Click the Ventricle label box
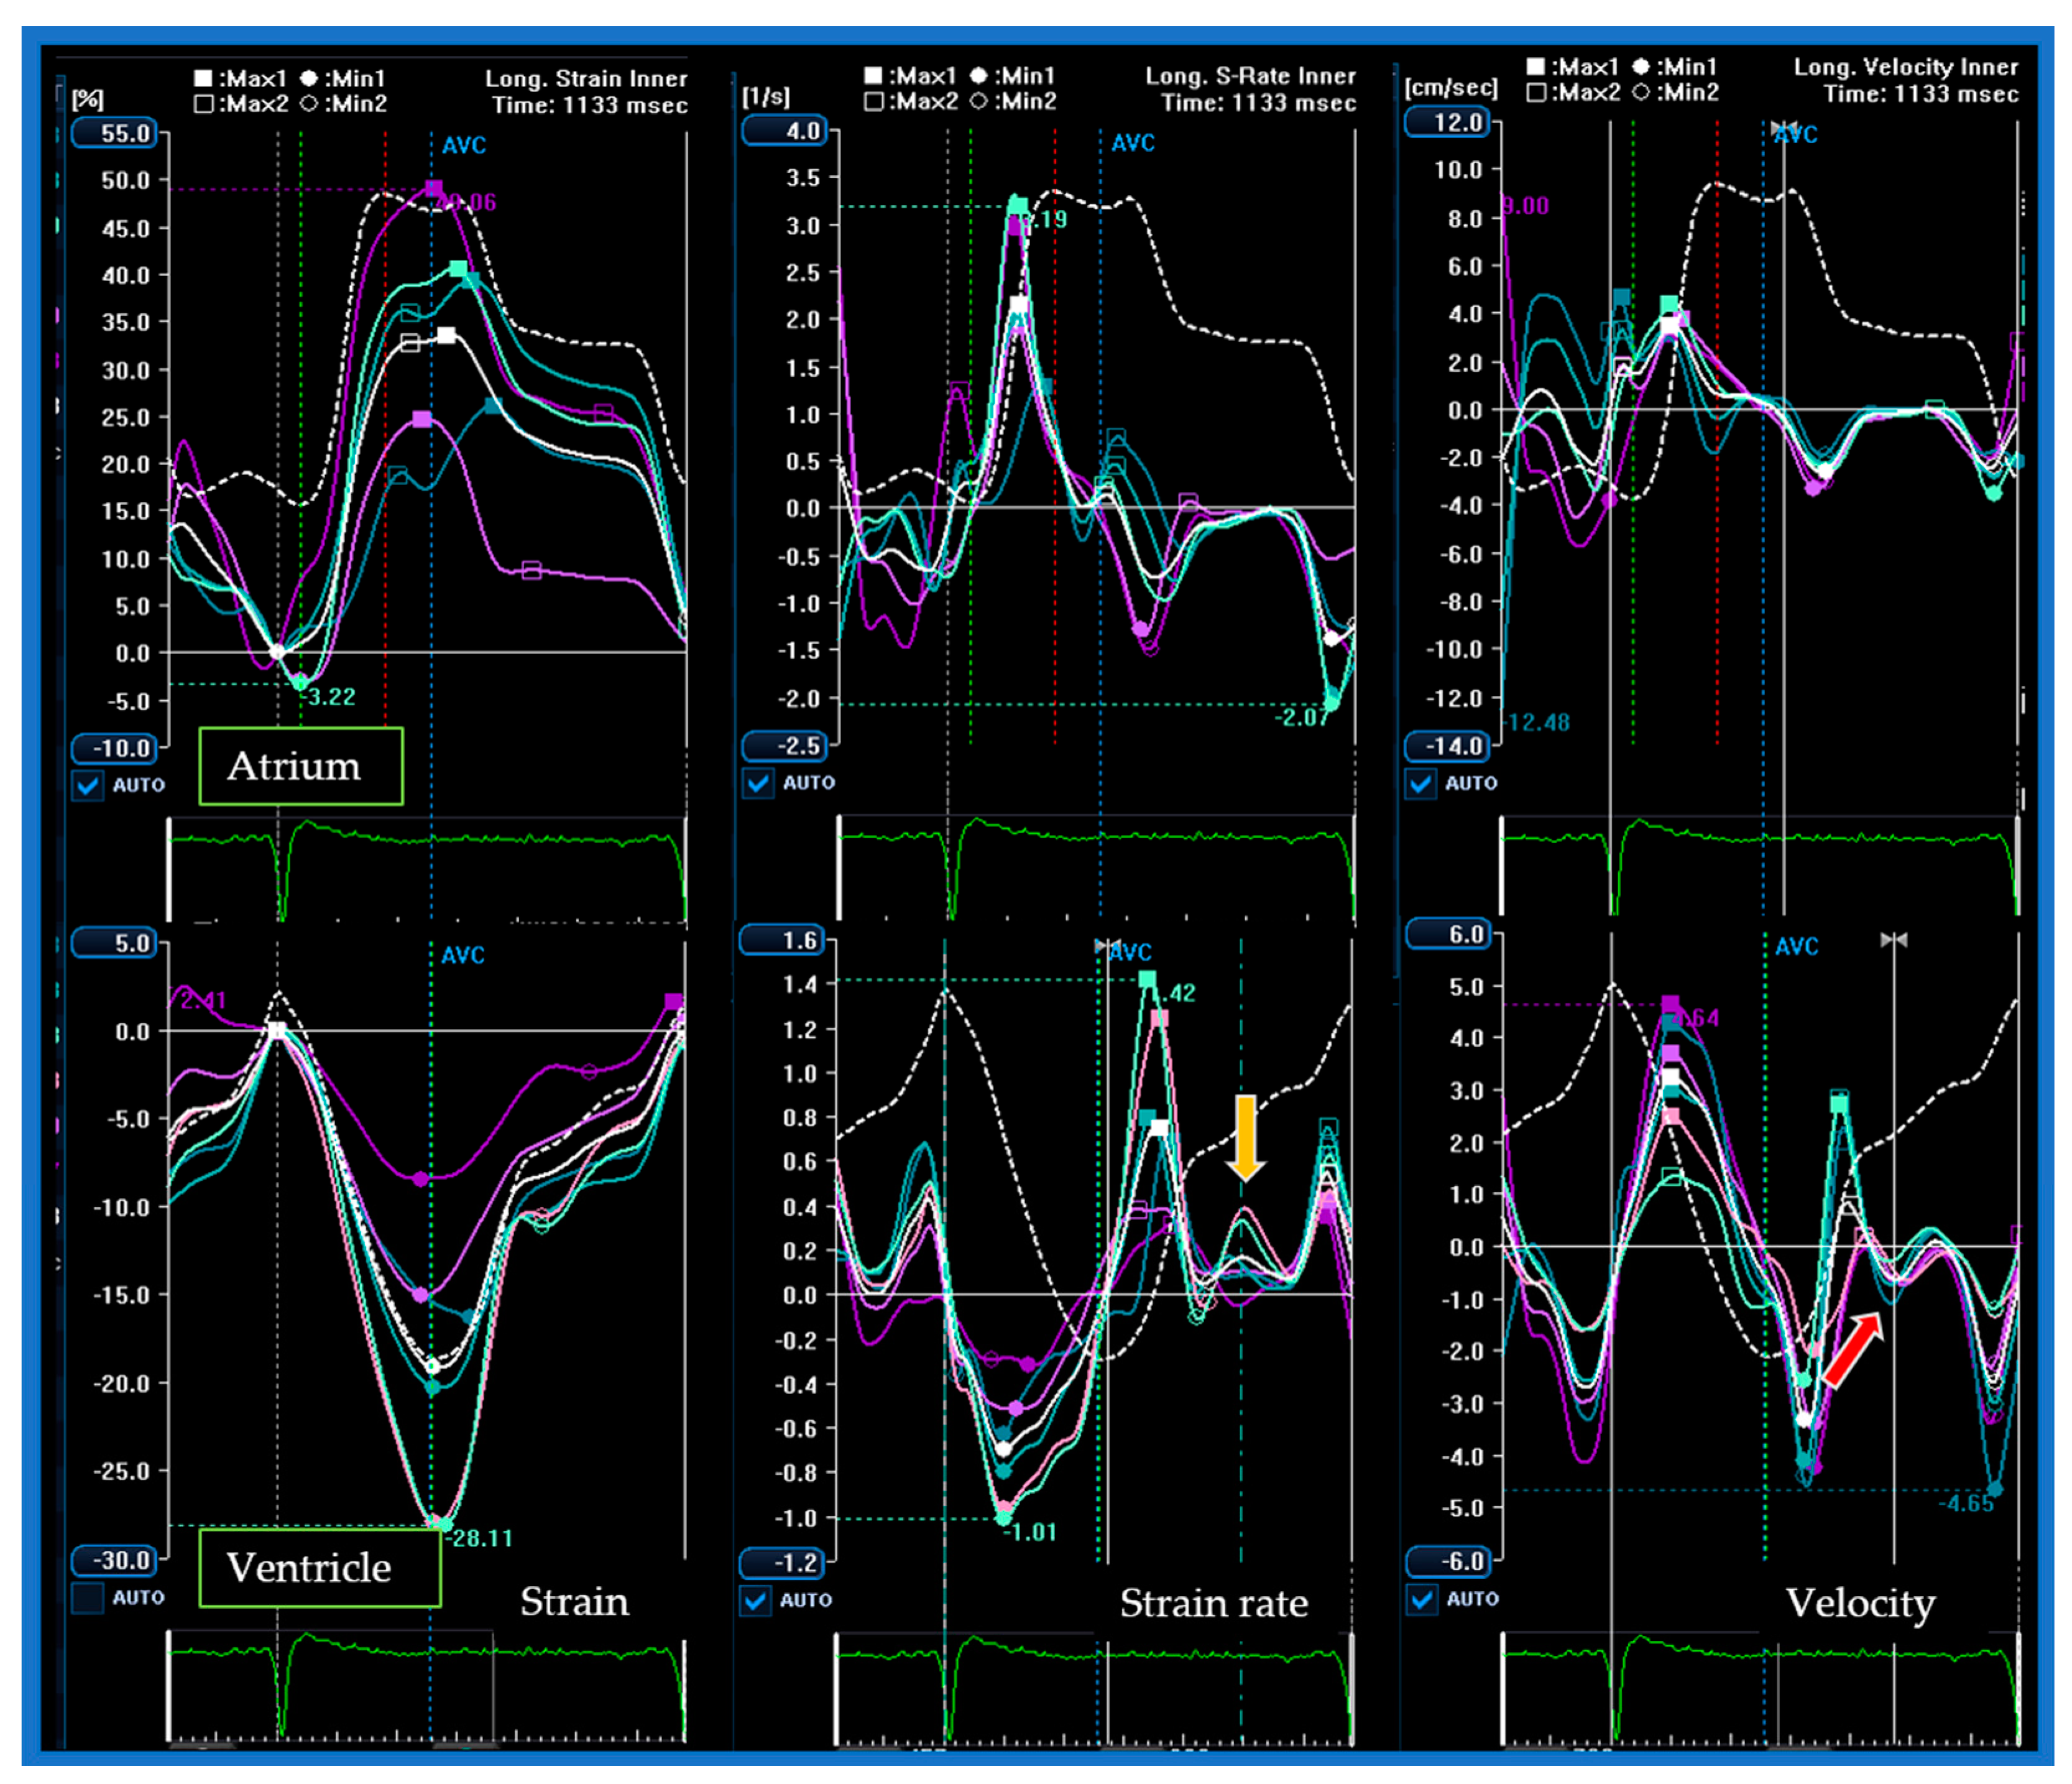This screenshot has height=1784, width=2072. (x=320, y=1567)
